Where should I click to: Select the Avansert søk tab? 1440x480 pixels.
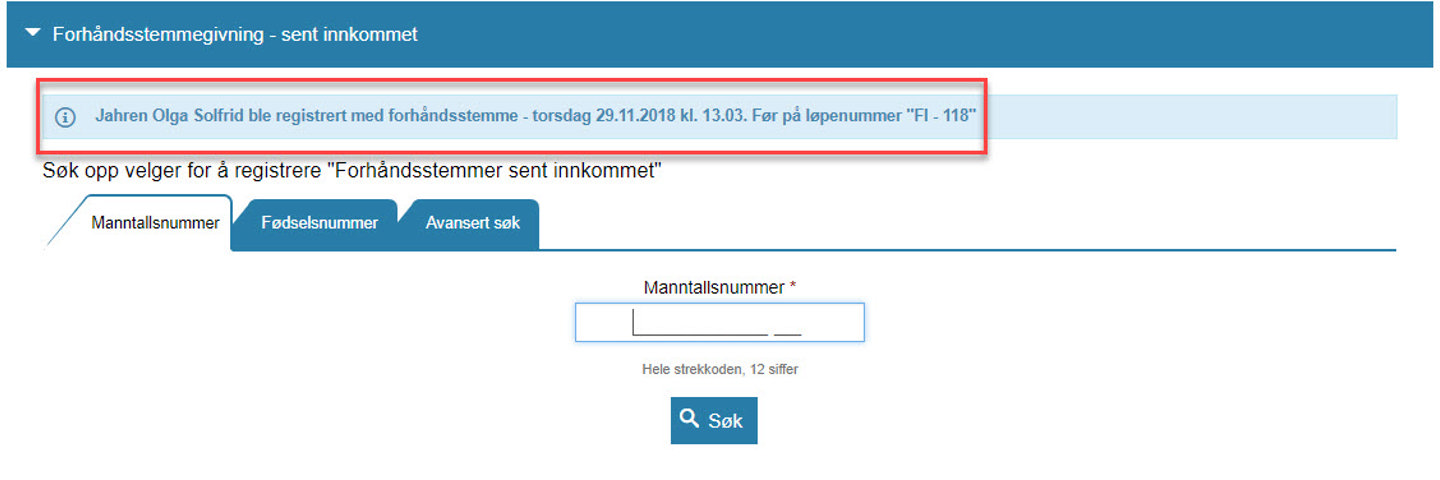pos(472,223)
